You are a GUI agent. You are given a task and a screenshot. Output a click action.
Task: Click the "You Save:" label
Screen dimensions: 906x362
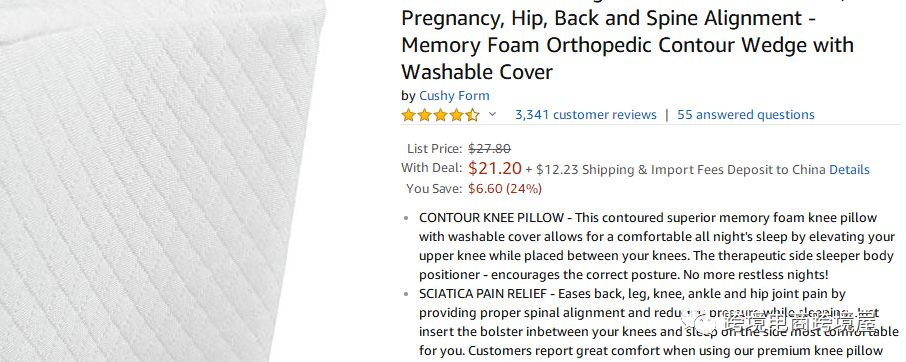click(x=434, y=189)
